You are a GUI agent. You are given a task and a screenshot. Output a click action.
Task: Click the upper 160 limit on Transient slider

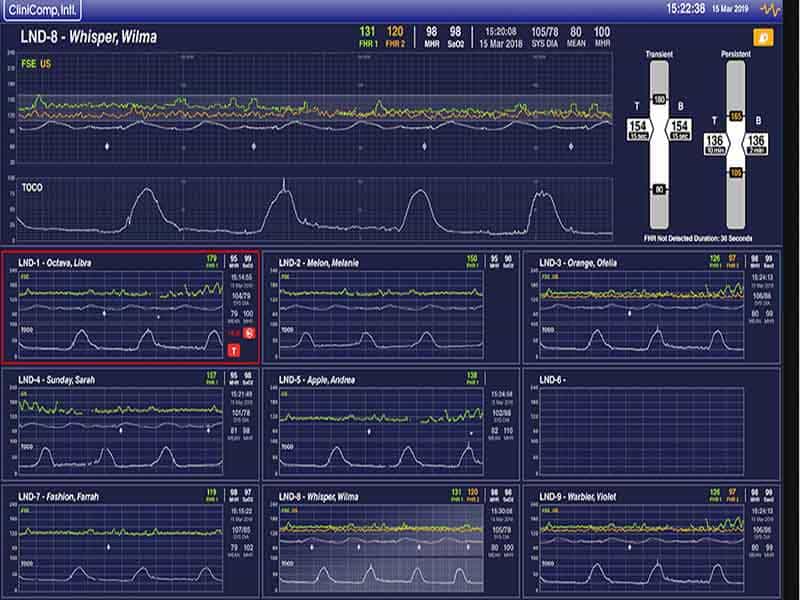(x=659, y=99)
